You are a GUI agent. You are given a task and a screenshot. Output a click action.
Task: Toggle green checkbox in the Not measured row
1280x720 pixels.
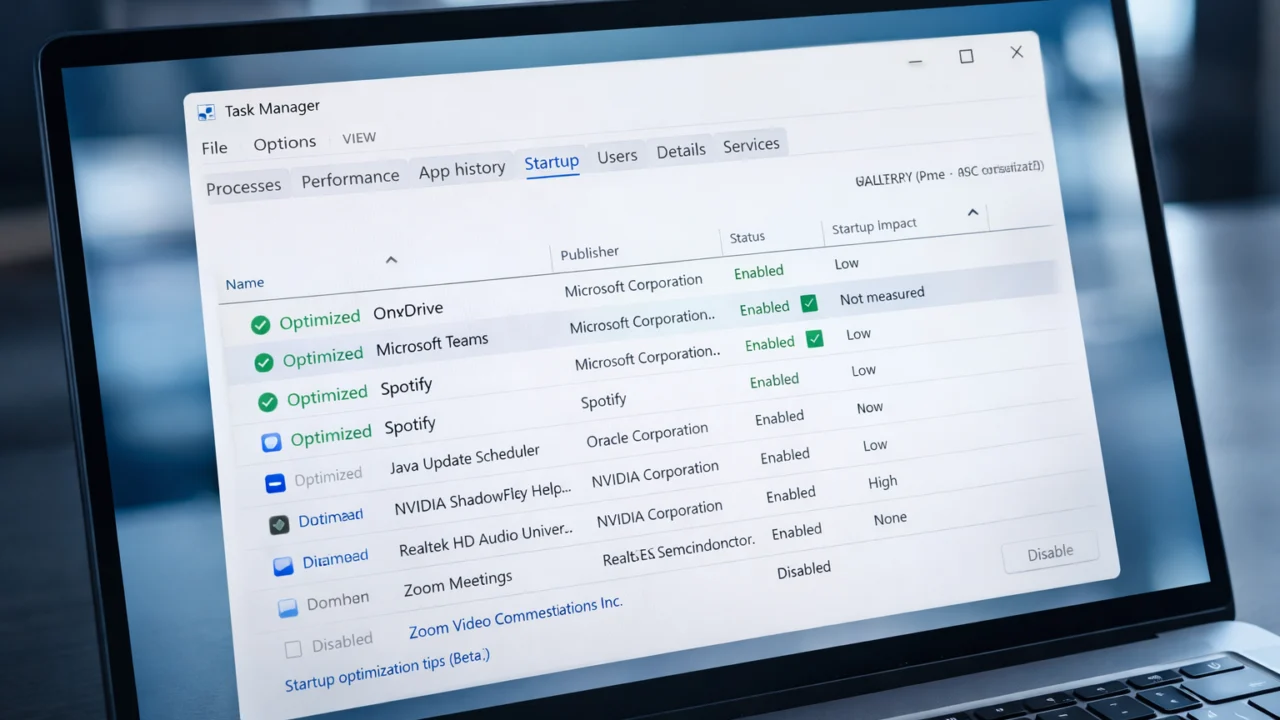pyautogui.click(x=809, y=304)
